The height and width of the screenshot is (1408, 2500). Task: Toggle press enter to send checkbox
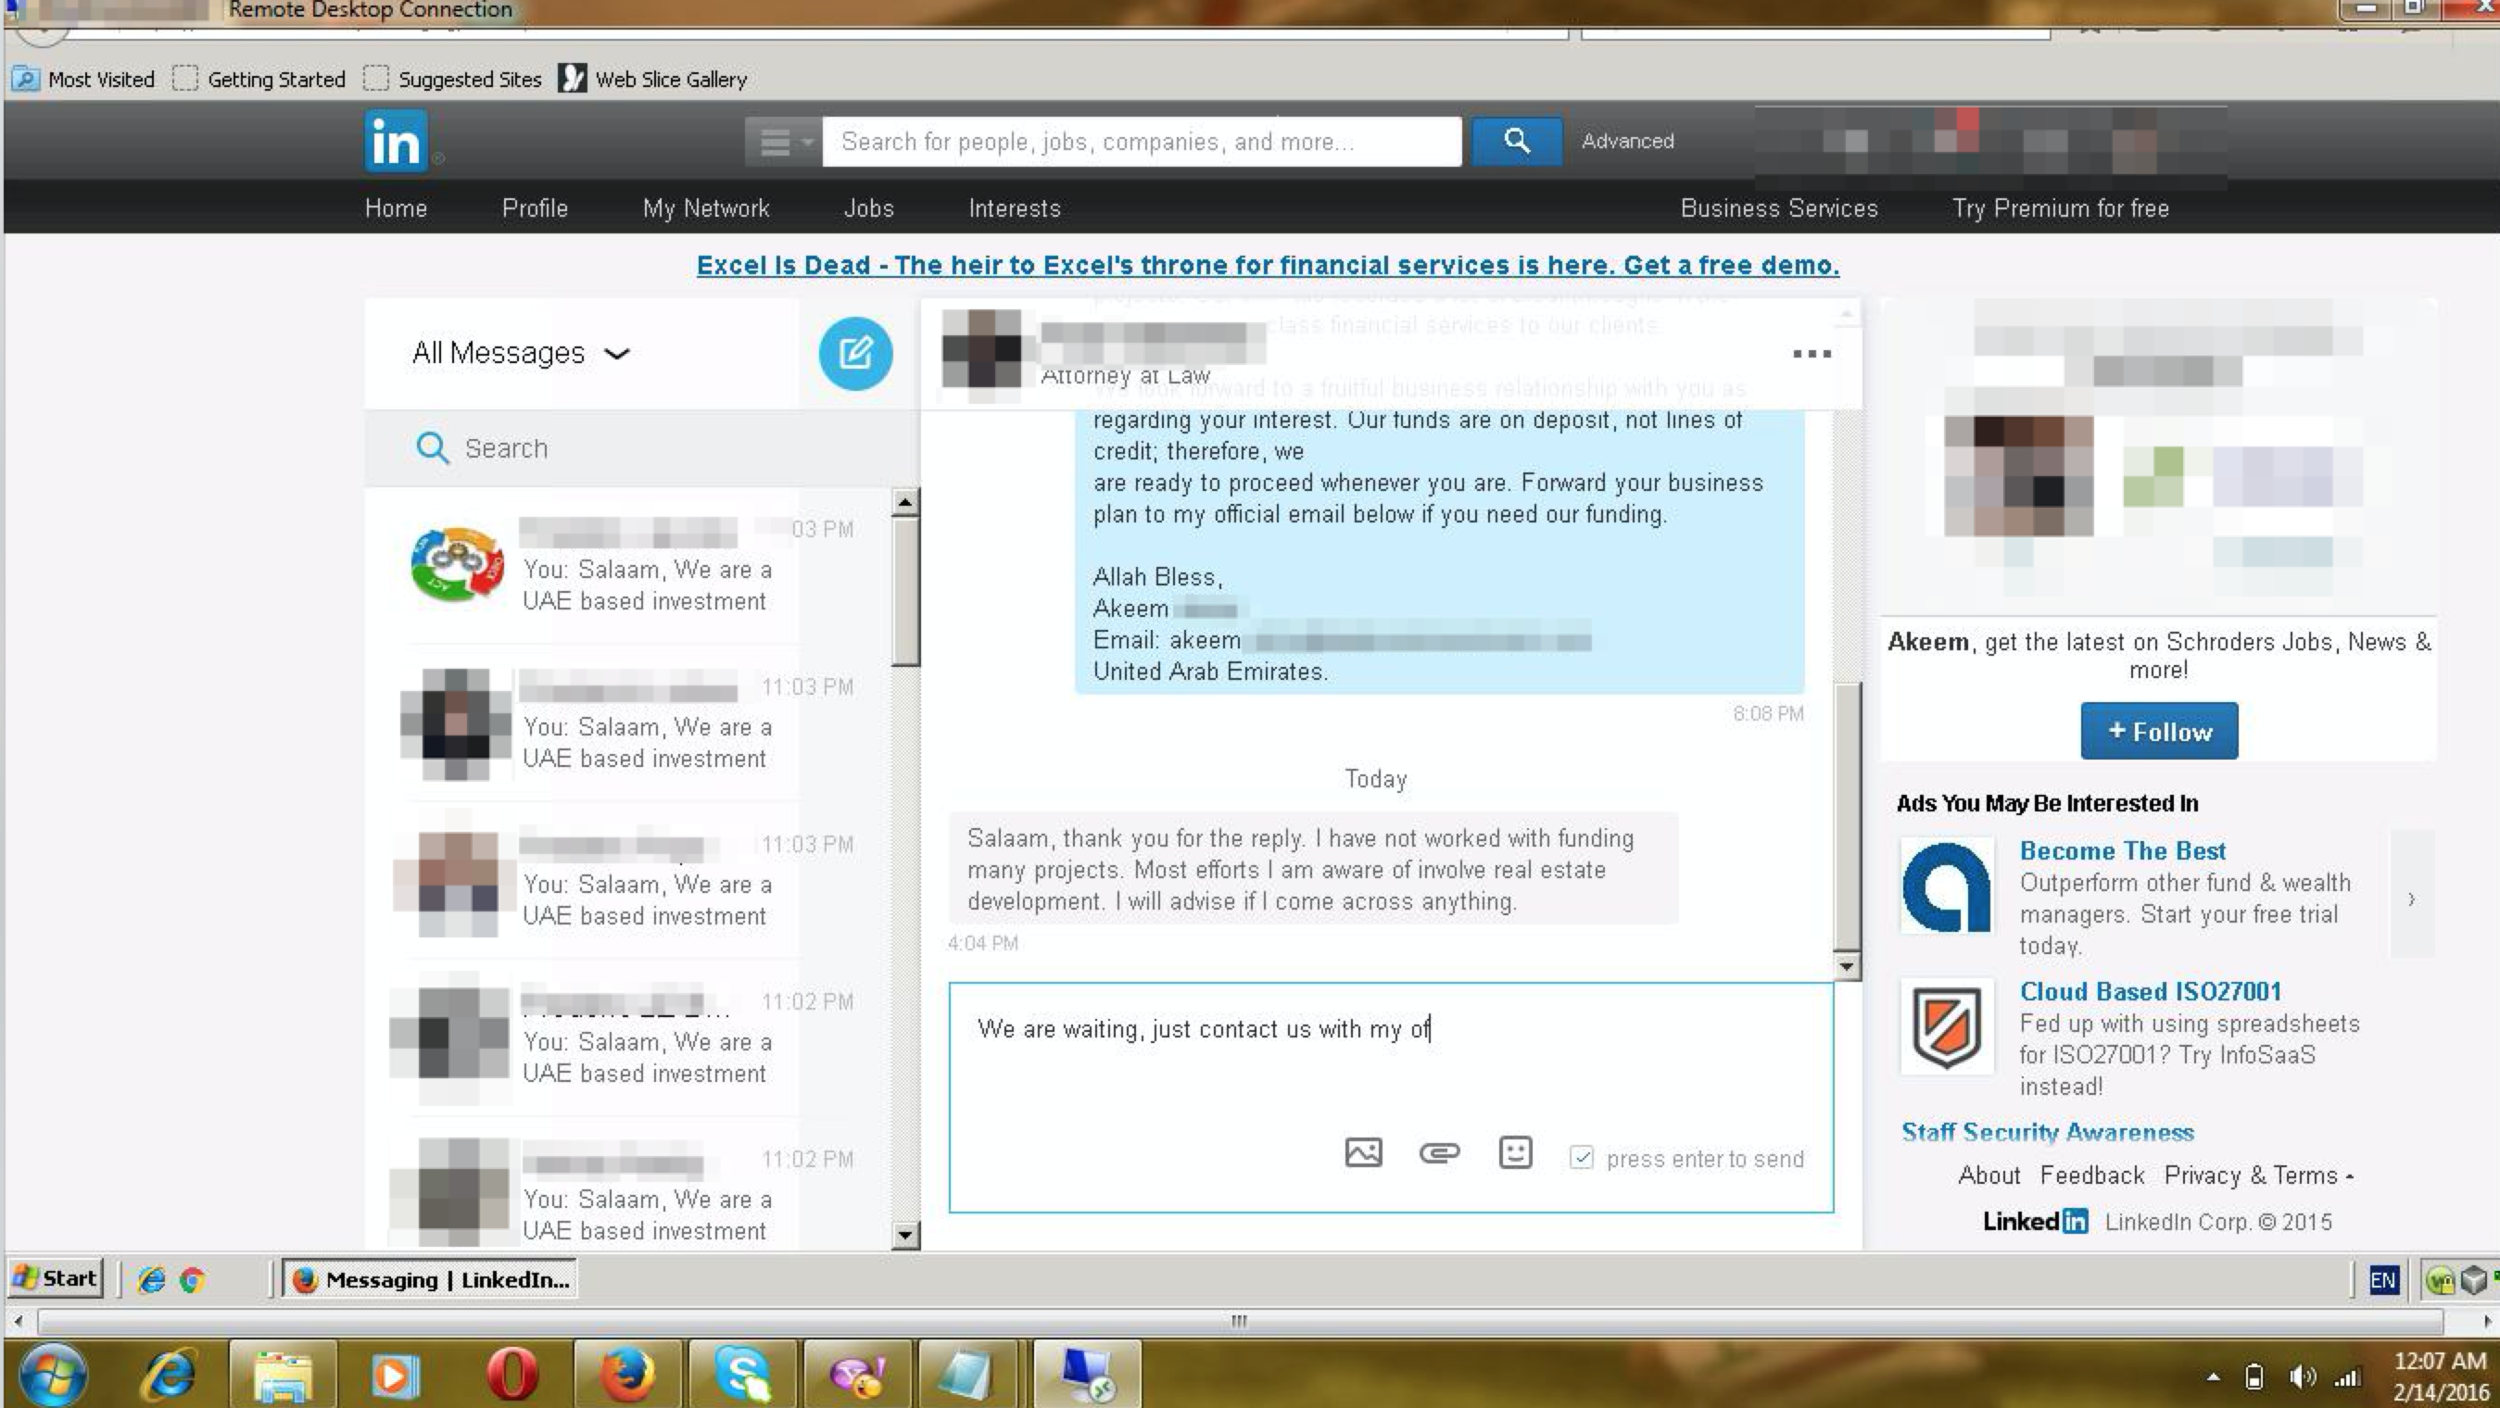1581,1157
